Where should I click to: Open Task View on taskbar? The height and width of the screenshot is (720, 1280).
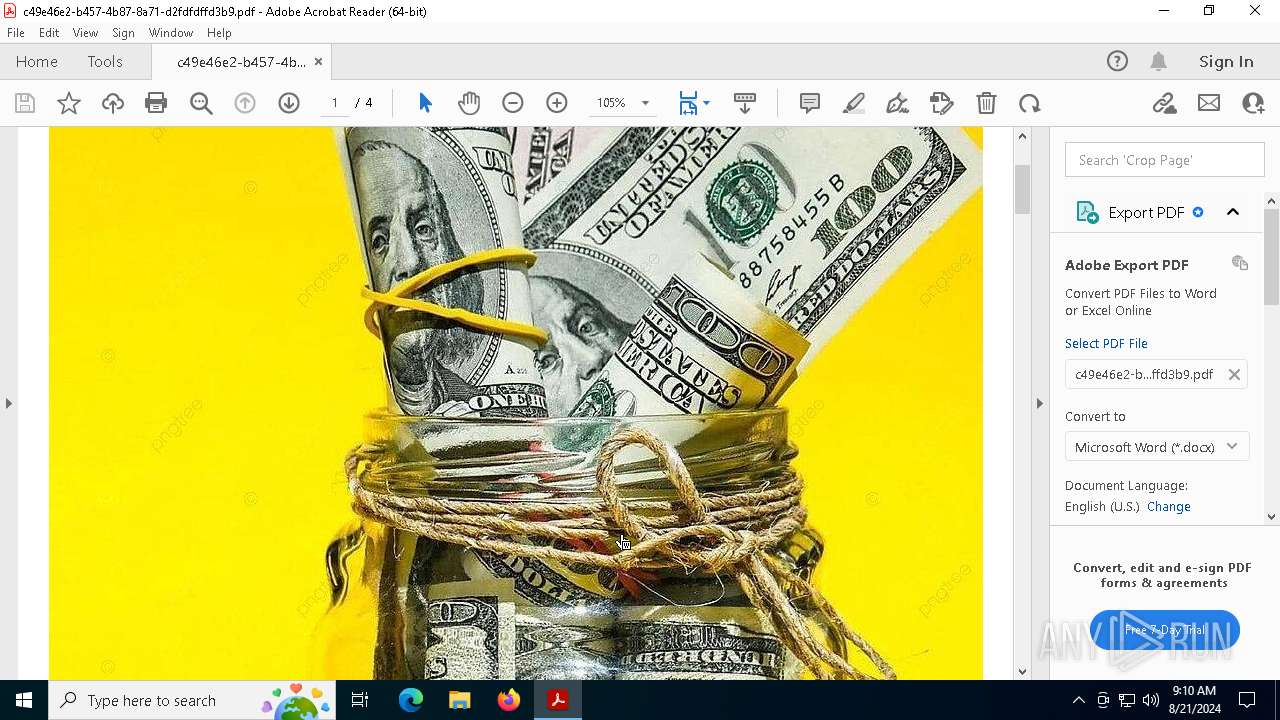tap(361, 700)
